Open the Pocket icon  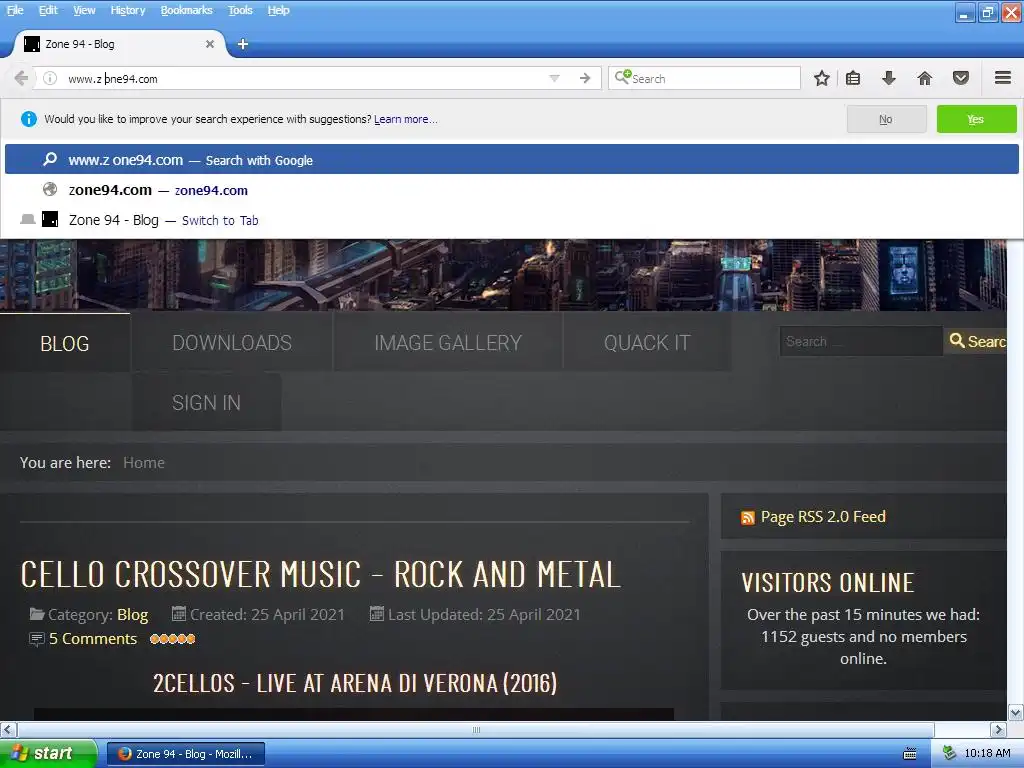pyautogui.click(x=961, y=78)
